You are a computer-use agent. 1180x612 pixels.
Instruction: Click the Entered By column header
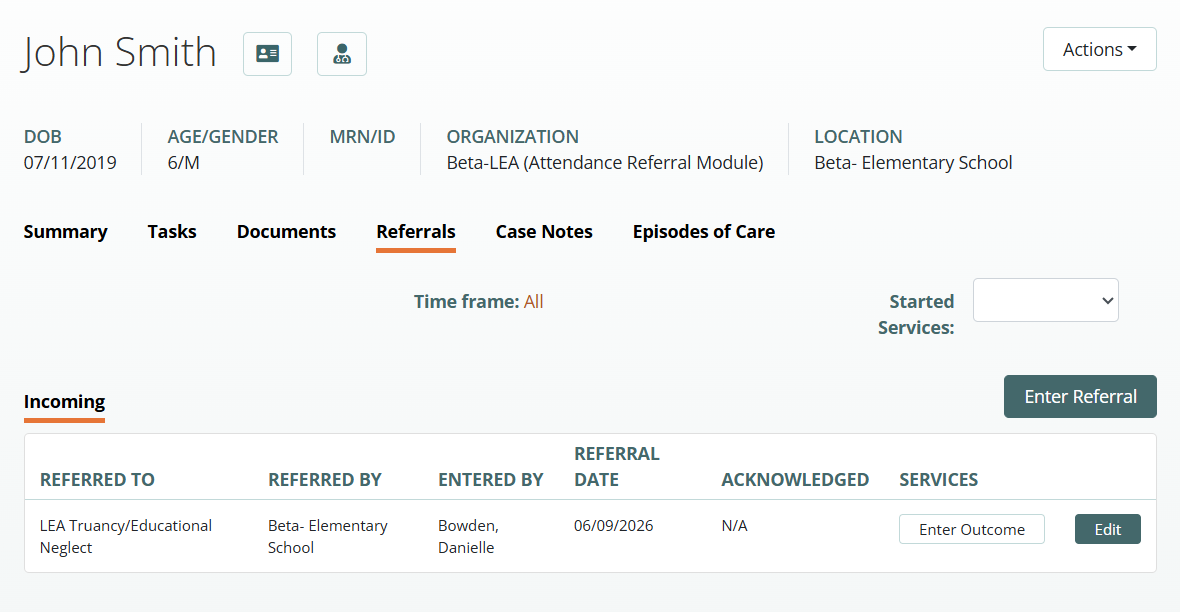[491, 480]
